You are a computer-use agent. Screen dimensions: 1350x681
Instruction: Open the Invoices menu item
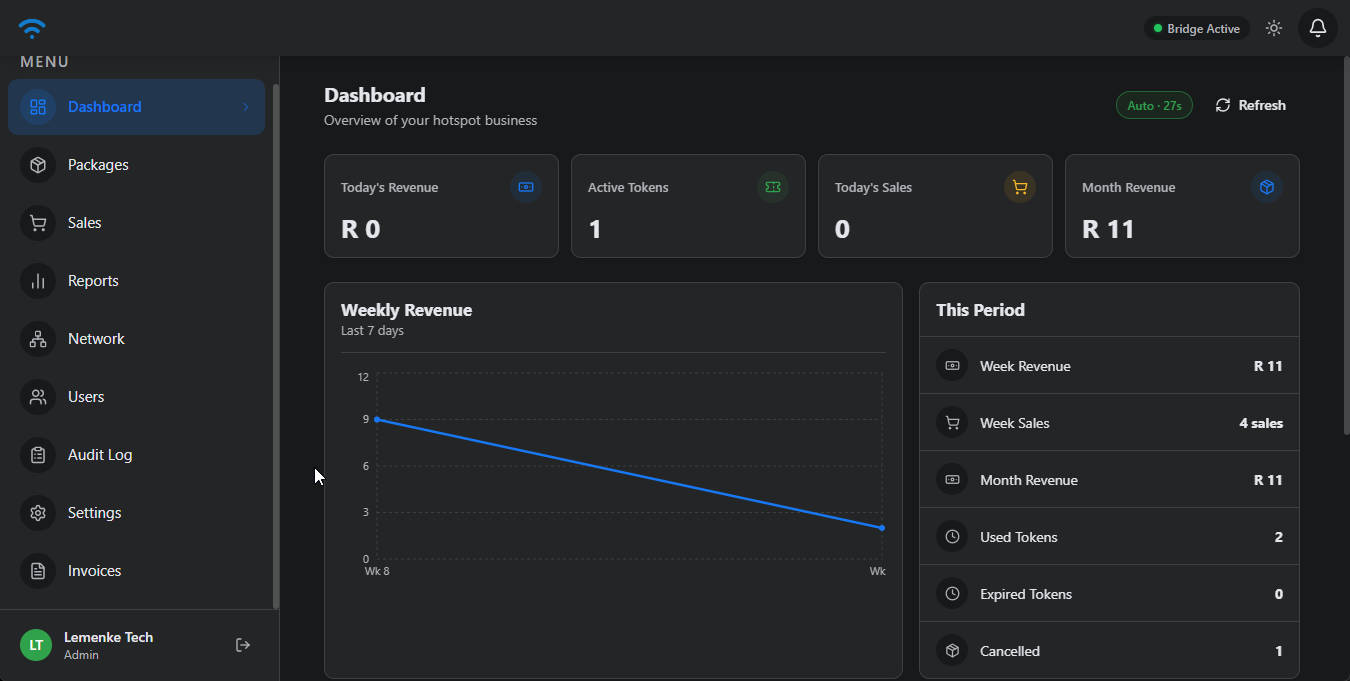[x=94, y=571]
